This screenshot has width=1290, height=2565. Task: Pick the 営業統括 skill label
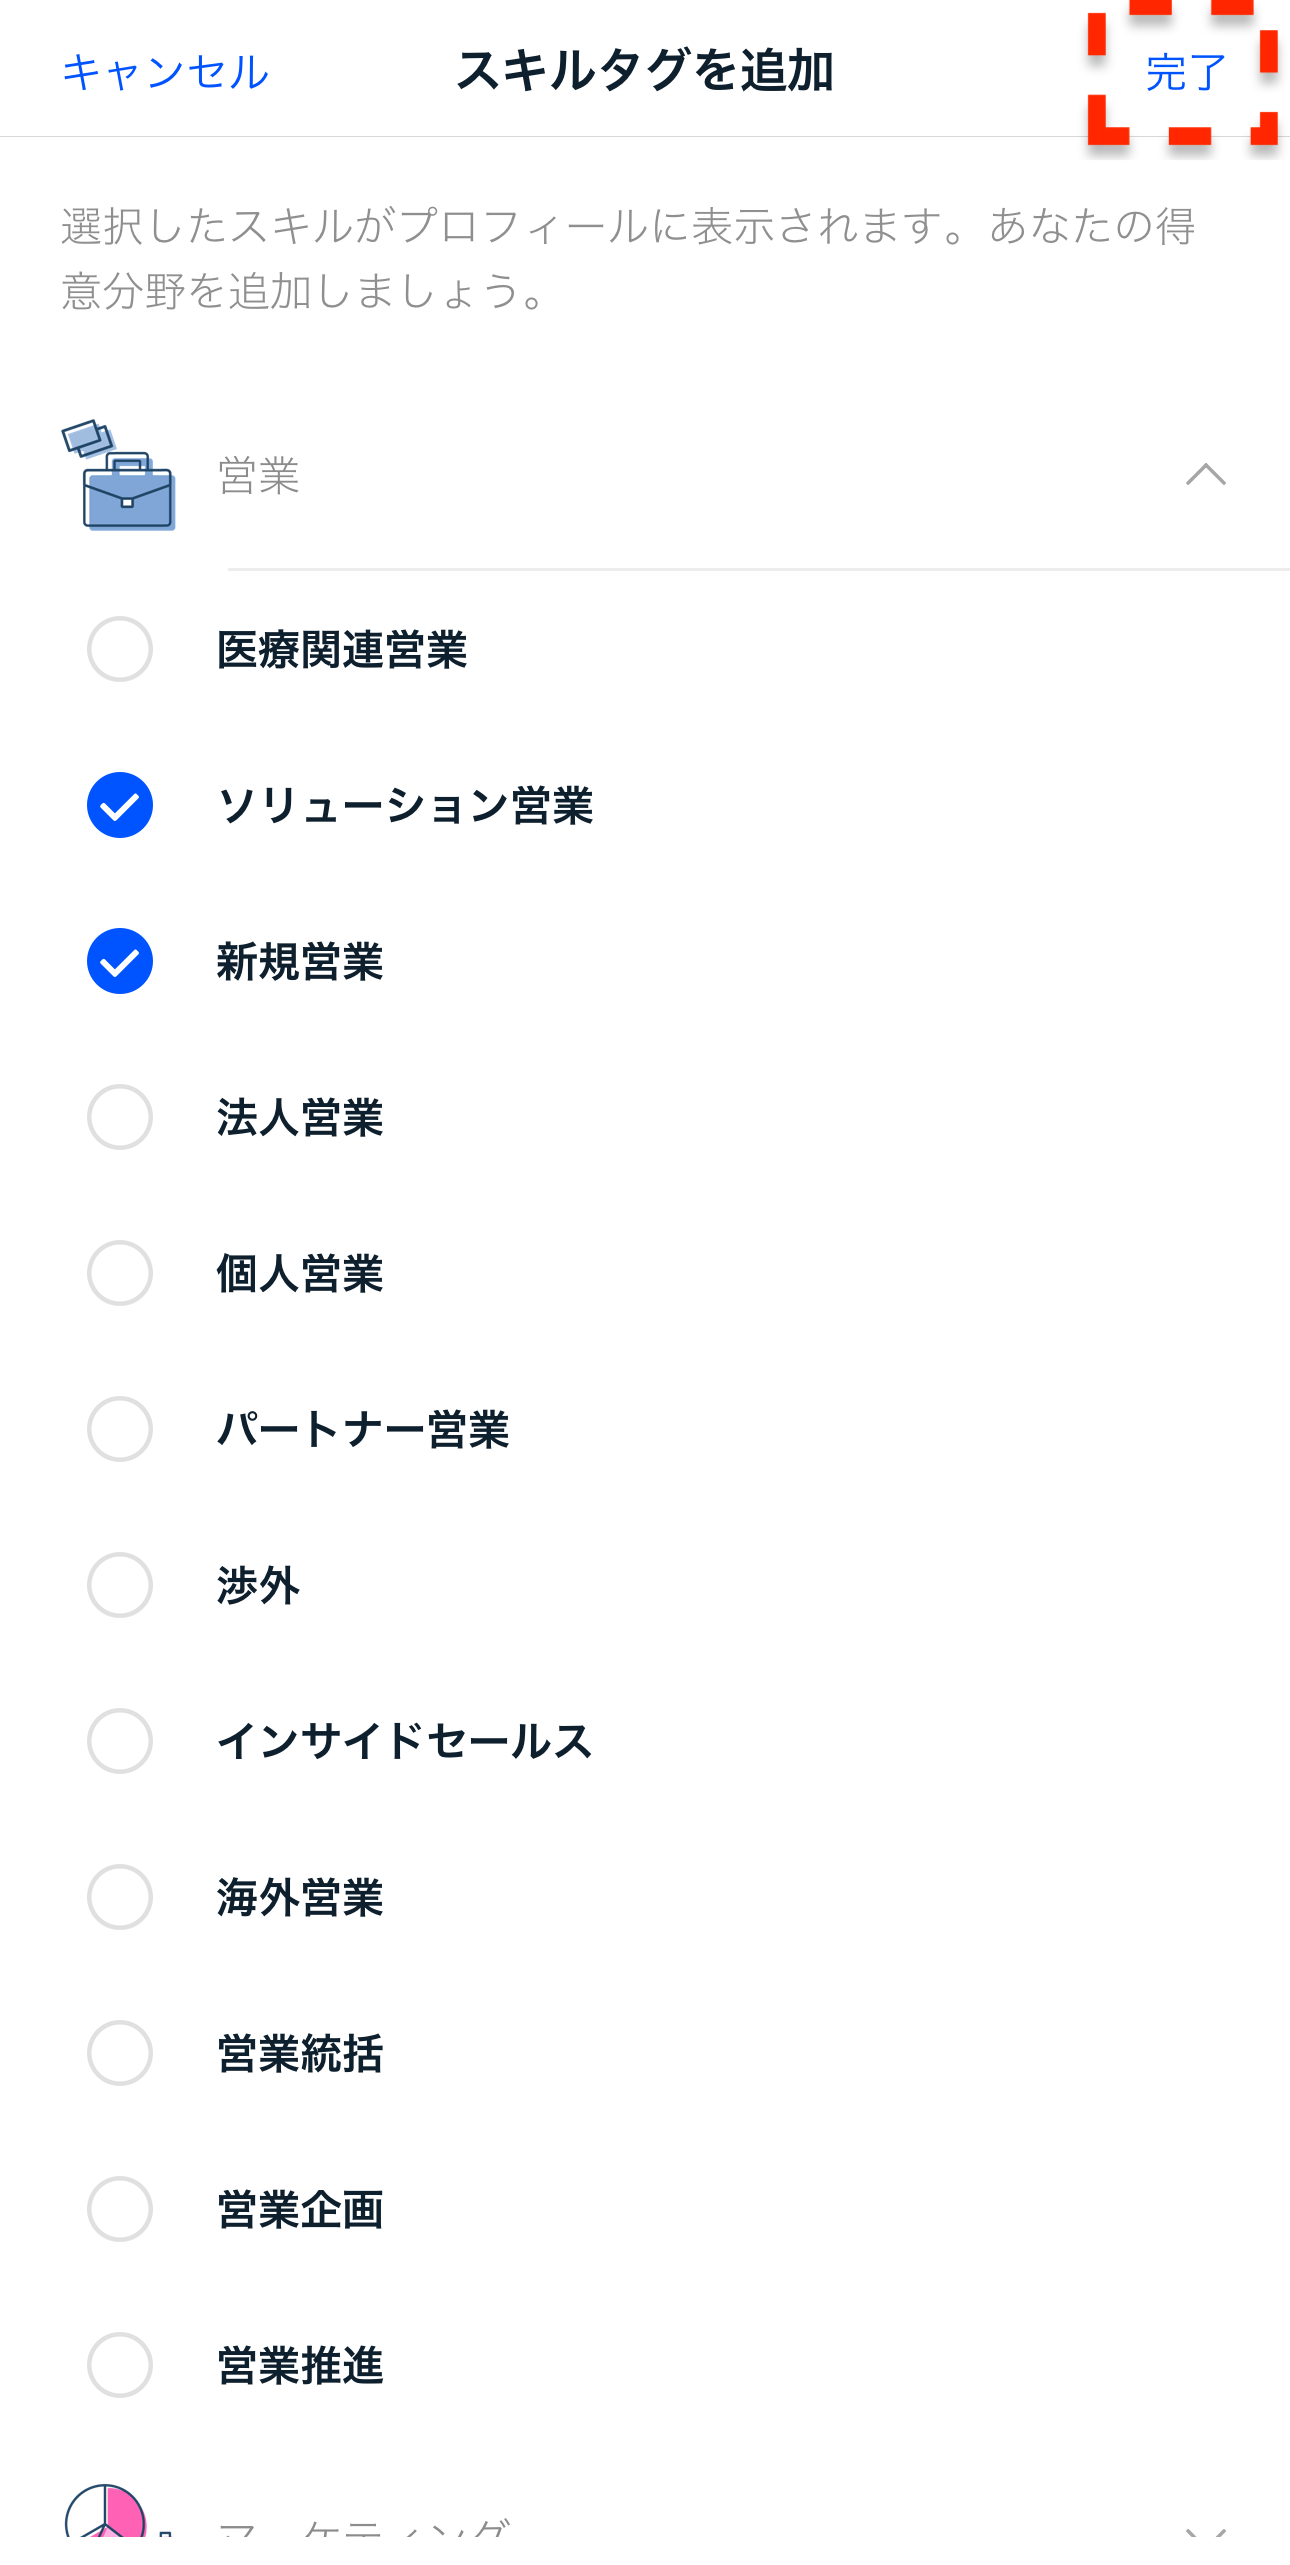click(x=300, y=2053)
